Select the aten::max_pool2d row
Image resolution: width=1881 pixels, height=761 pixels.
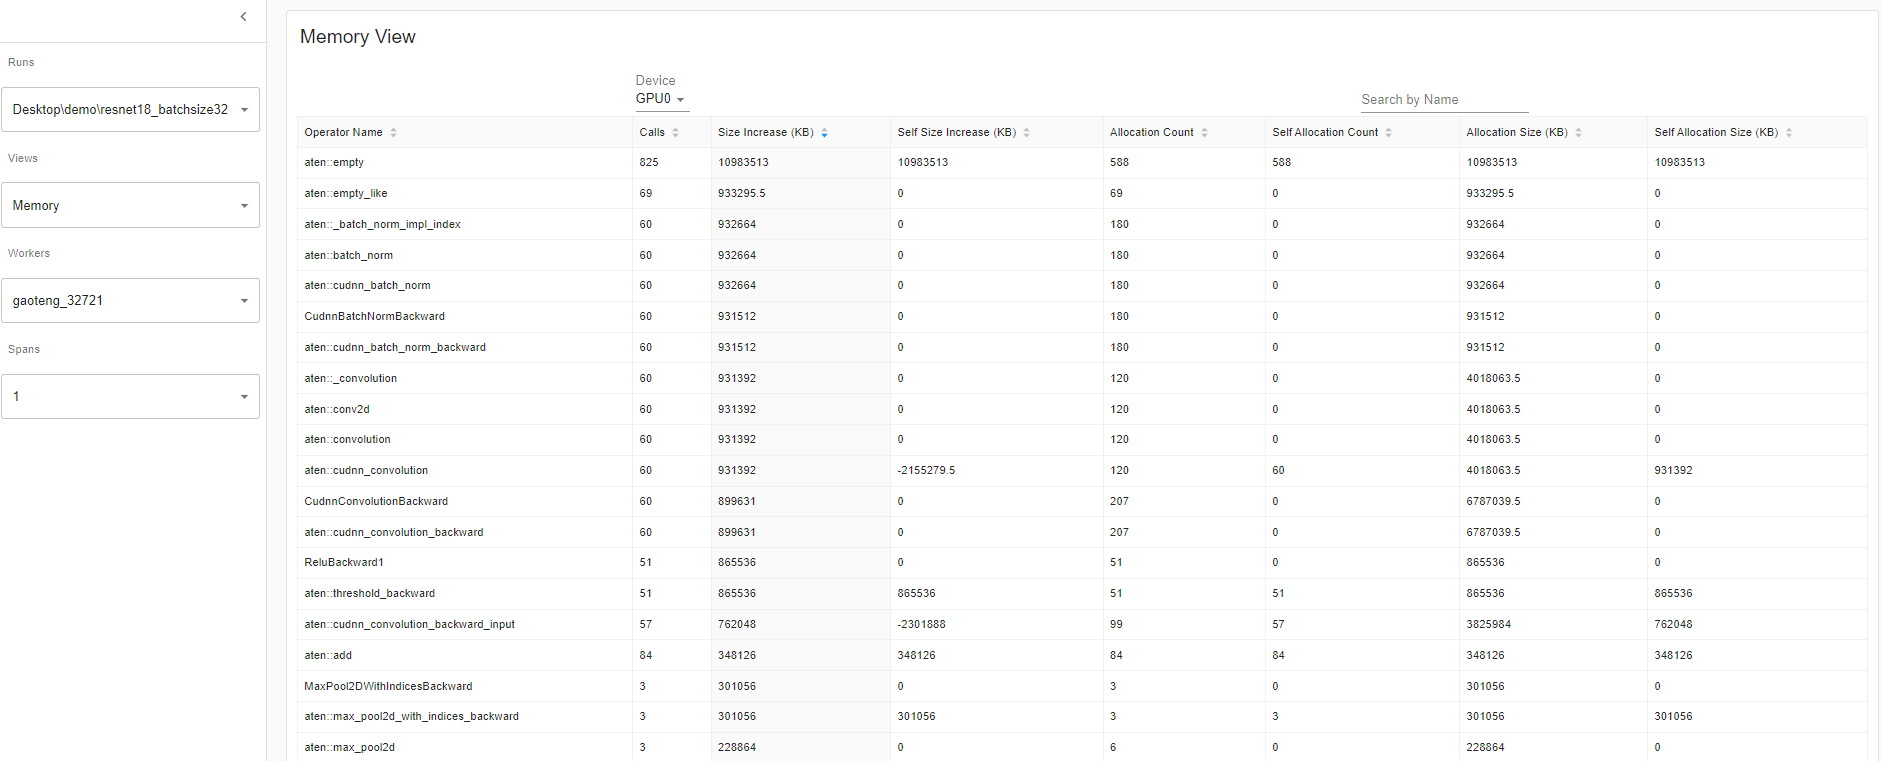349,747
